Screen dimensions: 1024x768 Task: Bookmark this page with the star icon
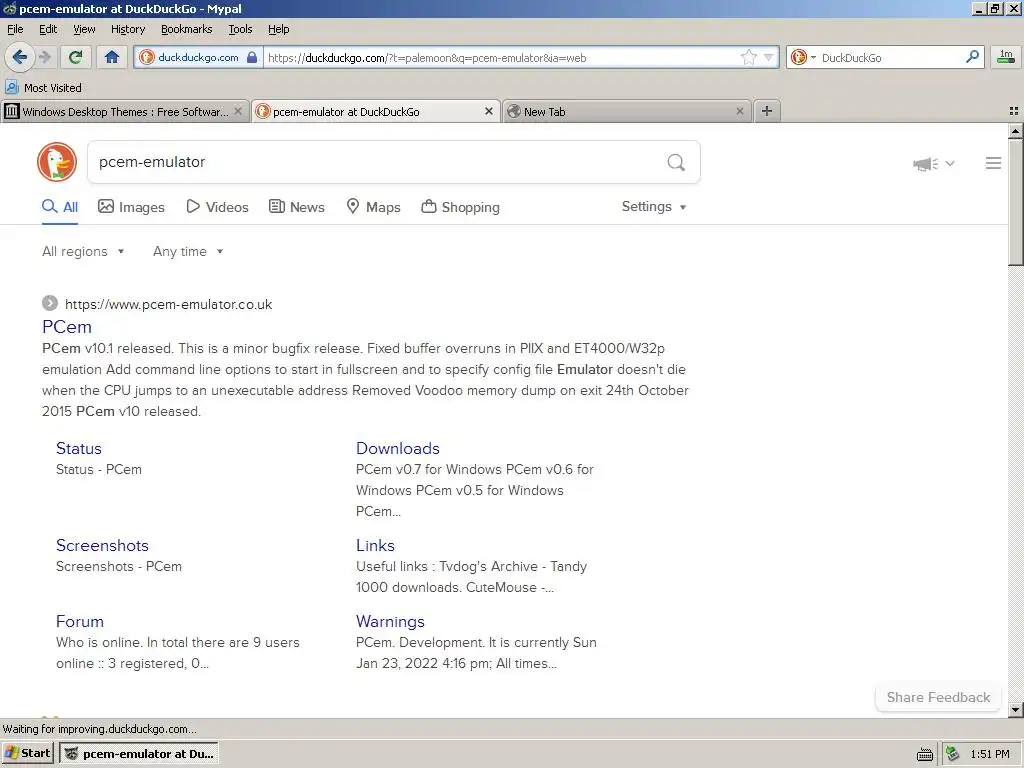[x=748, y=57]
